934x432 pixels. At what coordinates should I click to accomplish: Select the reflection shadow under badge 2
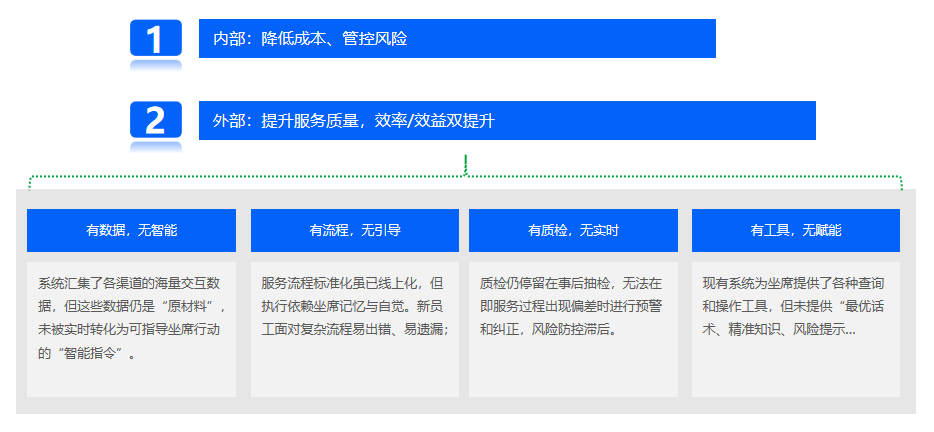pos(155,147)
